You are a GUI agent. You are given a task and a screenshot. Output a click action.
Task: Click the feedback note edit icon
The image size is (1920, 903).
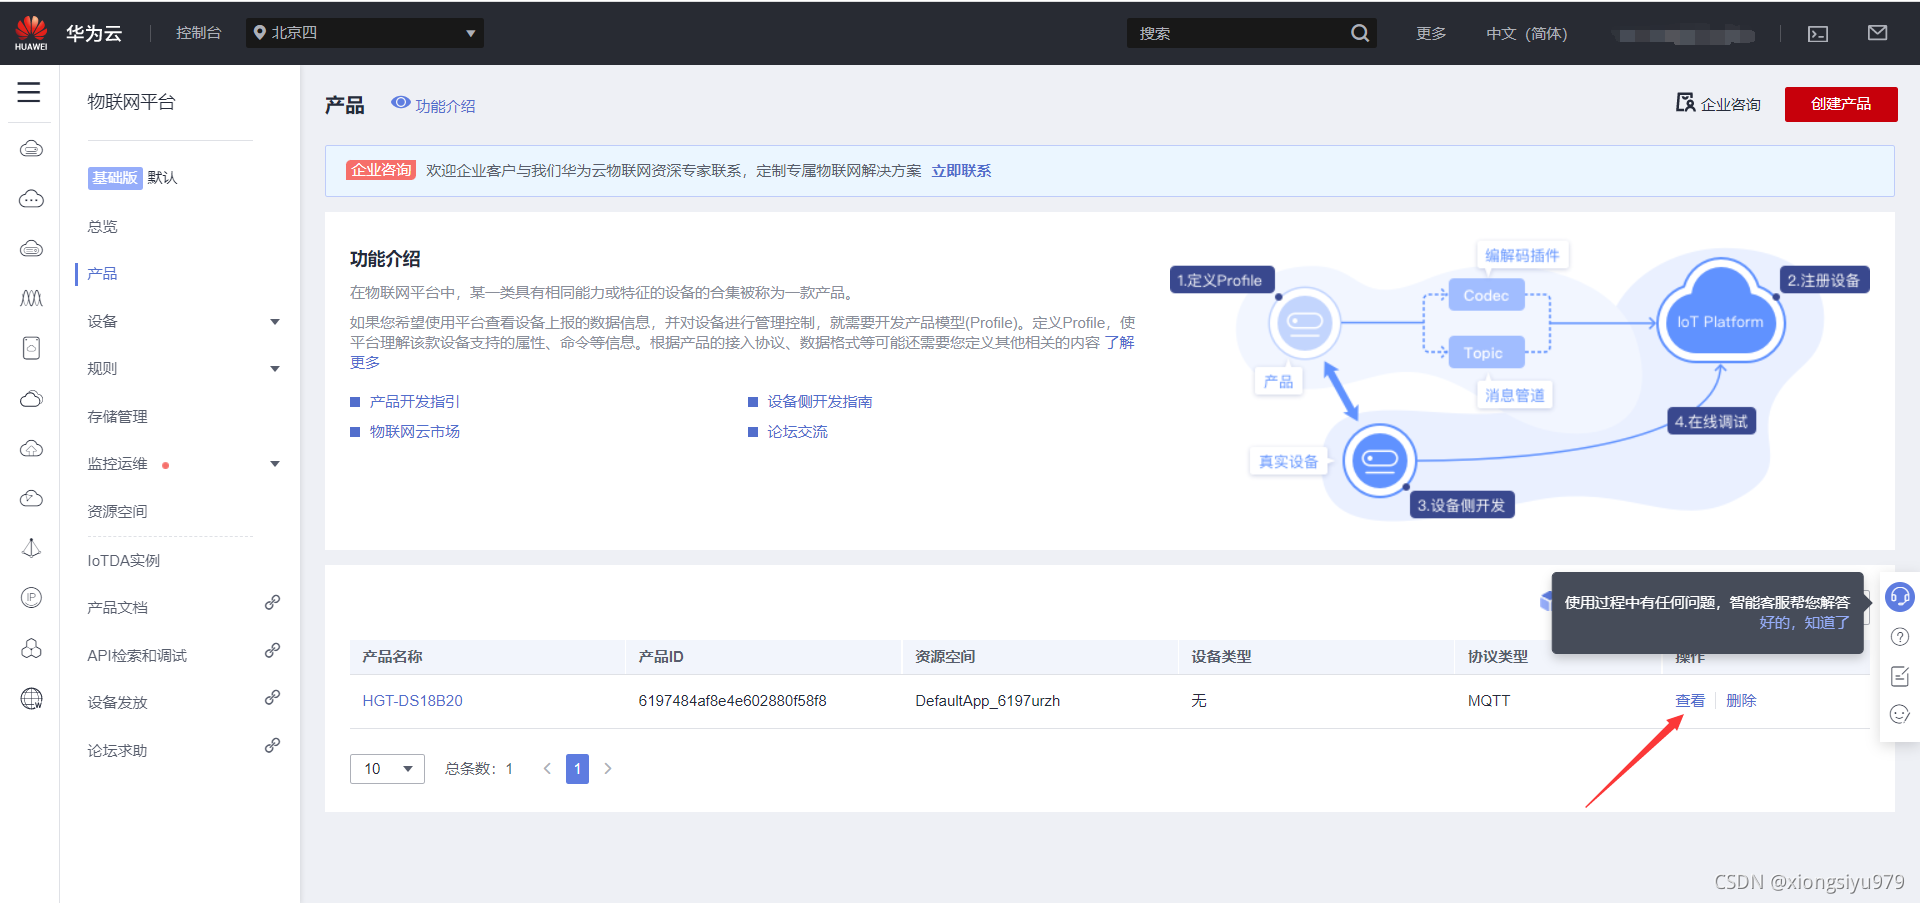(x=1900, y=676)
